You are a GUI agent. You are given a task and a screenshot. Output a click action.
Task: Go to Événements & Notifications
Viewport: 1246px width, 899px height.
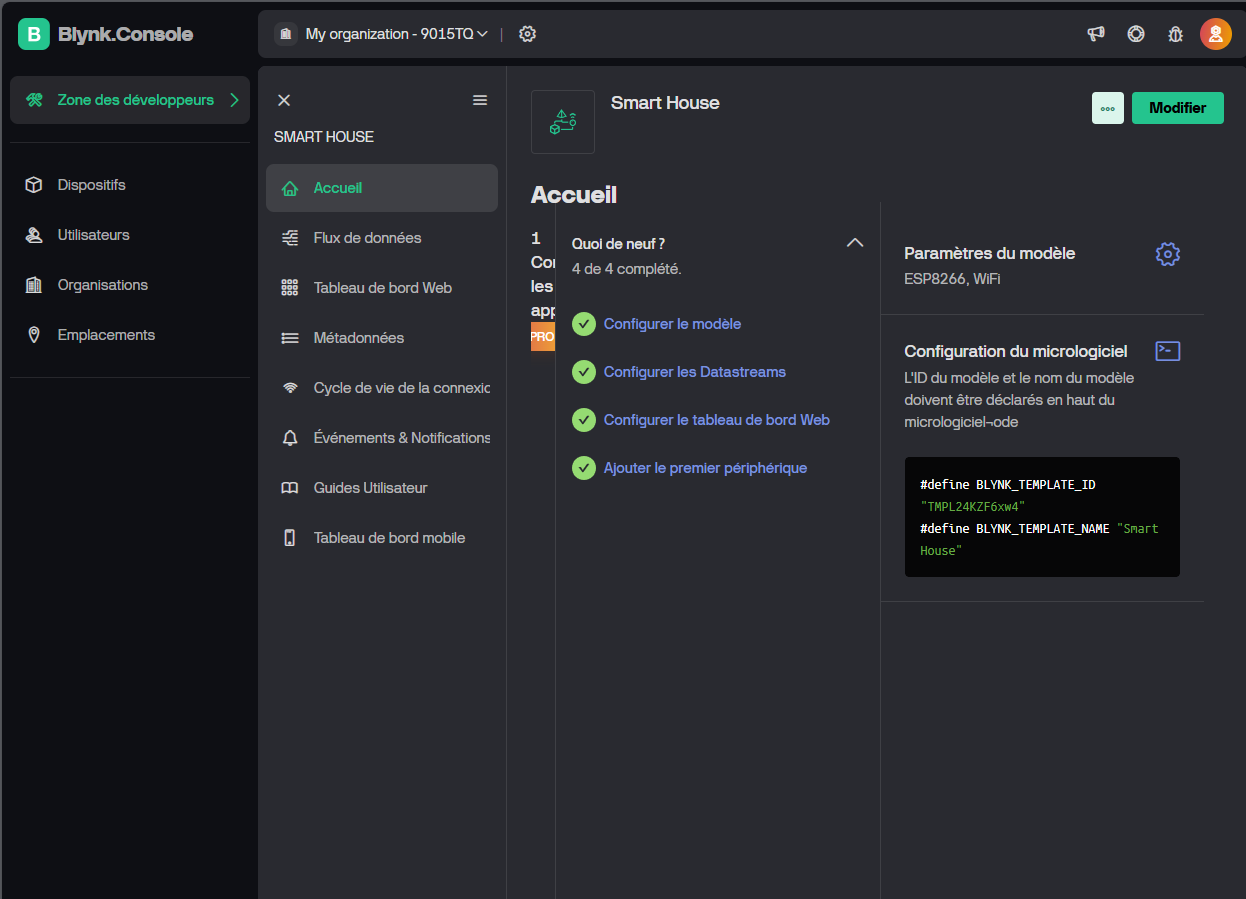(382, 438)
